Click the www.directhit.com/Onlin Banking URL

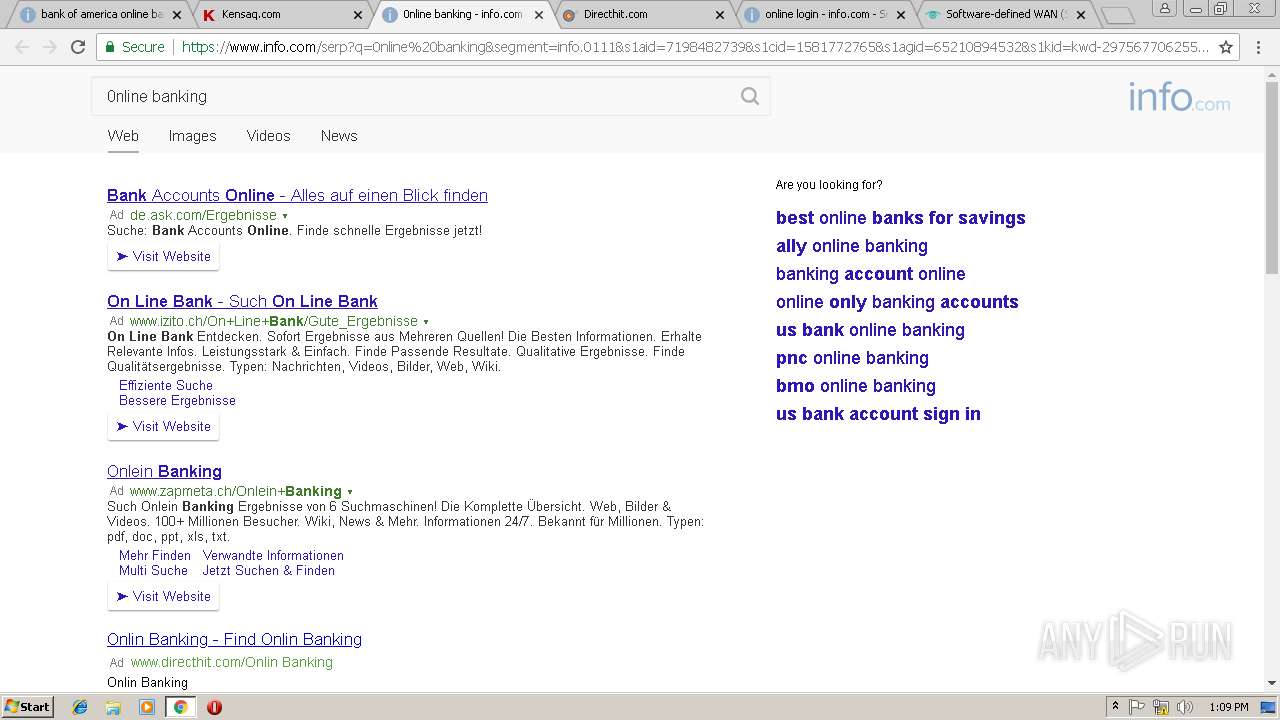pyautogui.click(x=231, y=662)
